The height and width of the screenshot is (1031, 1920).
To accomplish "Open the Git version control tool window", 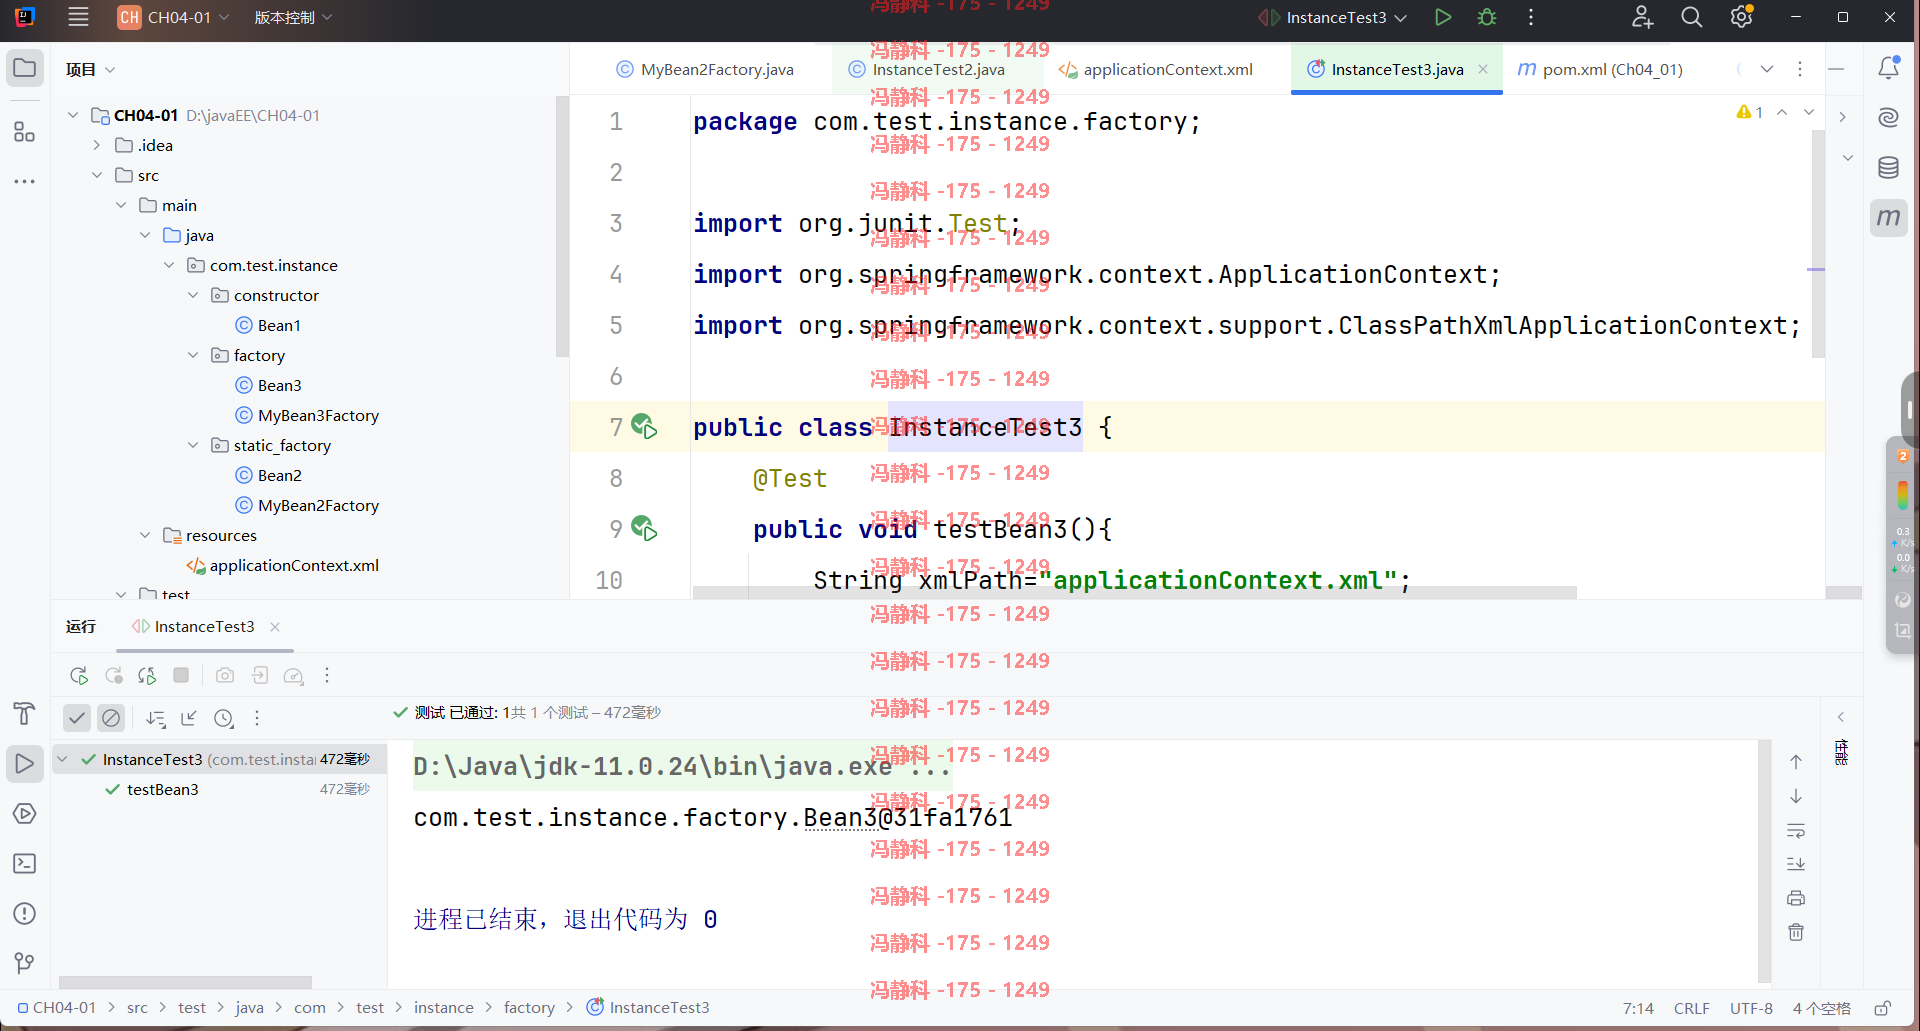I will point(25,963).
